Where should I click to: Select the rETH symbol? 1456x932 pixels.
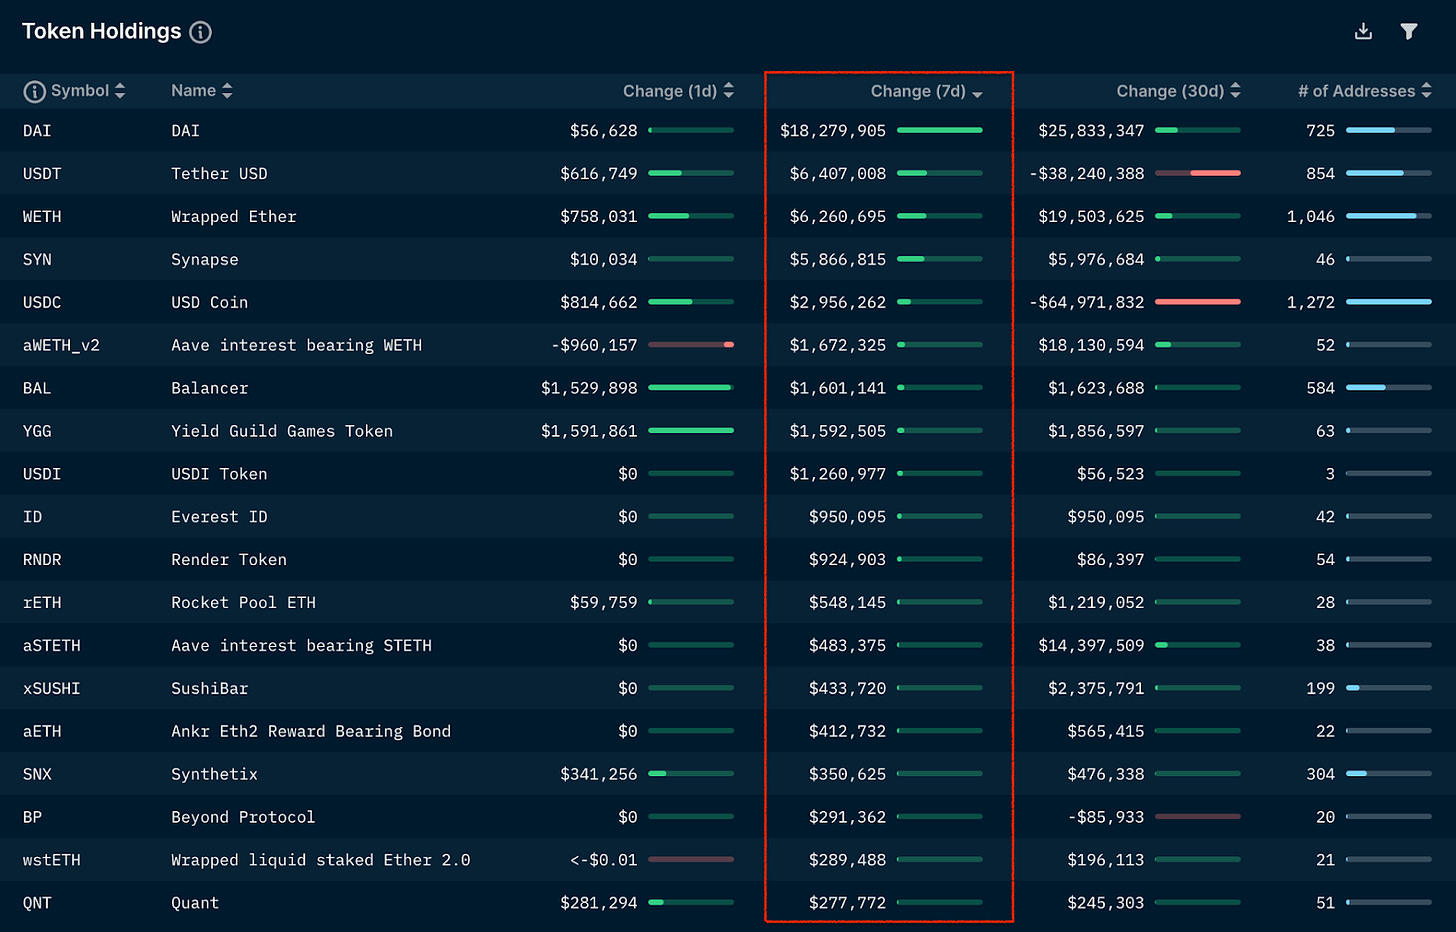[x=42, y=604]
